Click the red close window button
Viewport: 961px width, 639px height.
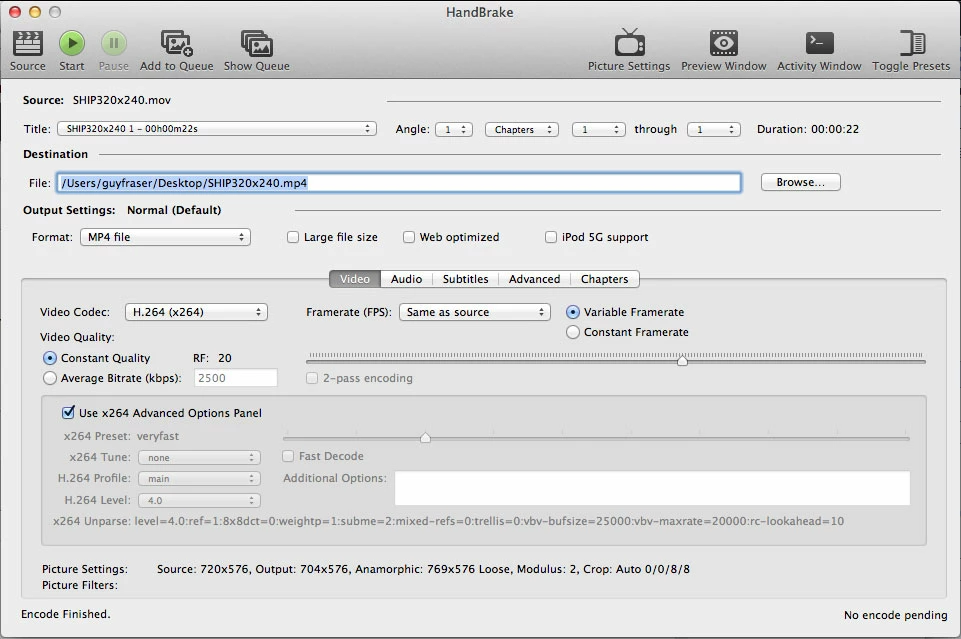click(x=15, y=12)
